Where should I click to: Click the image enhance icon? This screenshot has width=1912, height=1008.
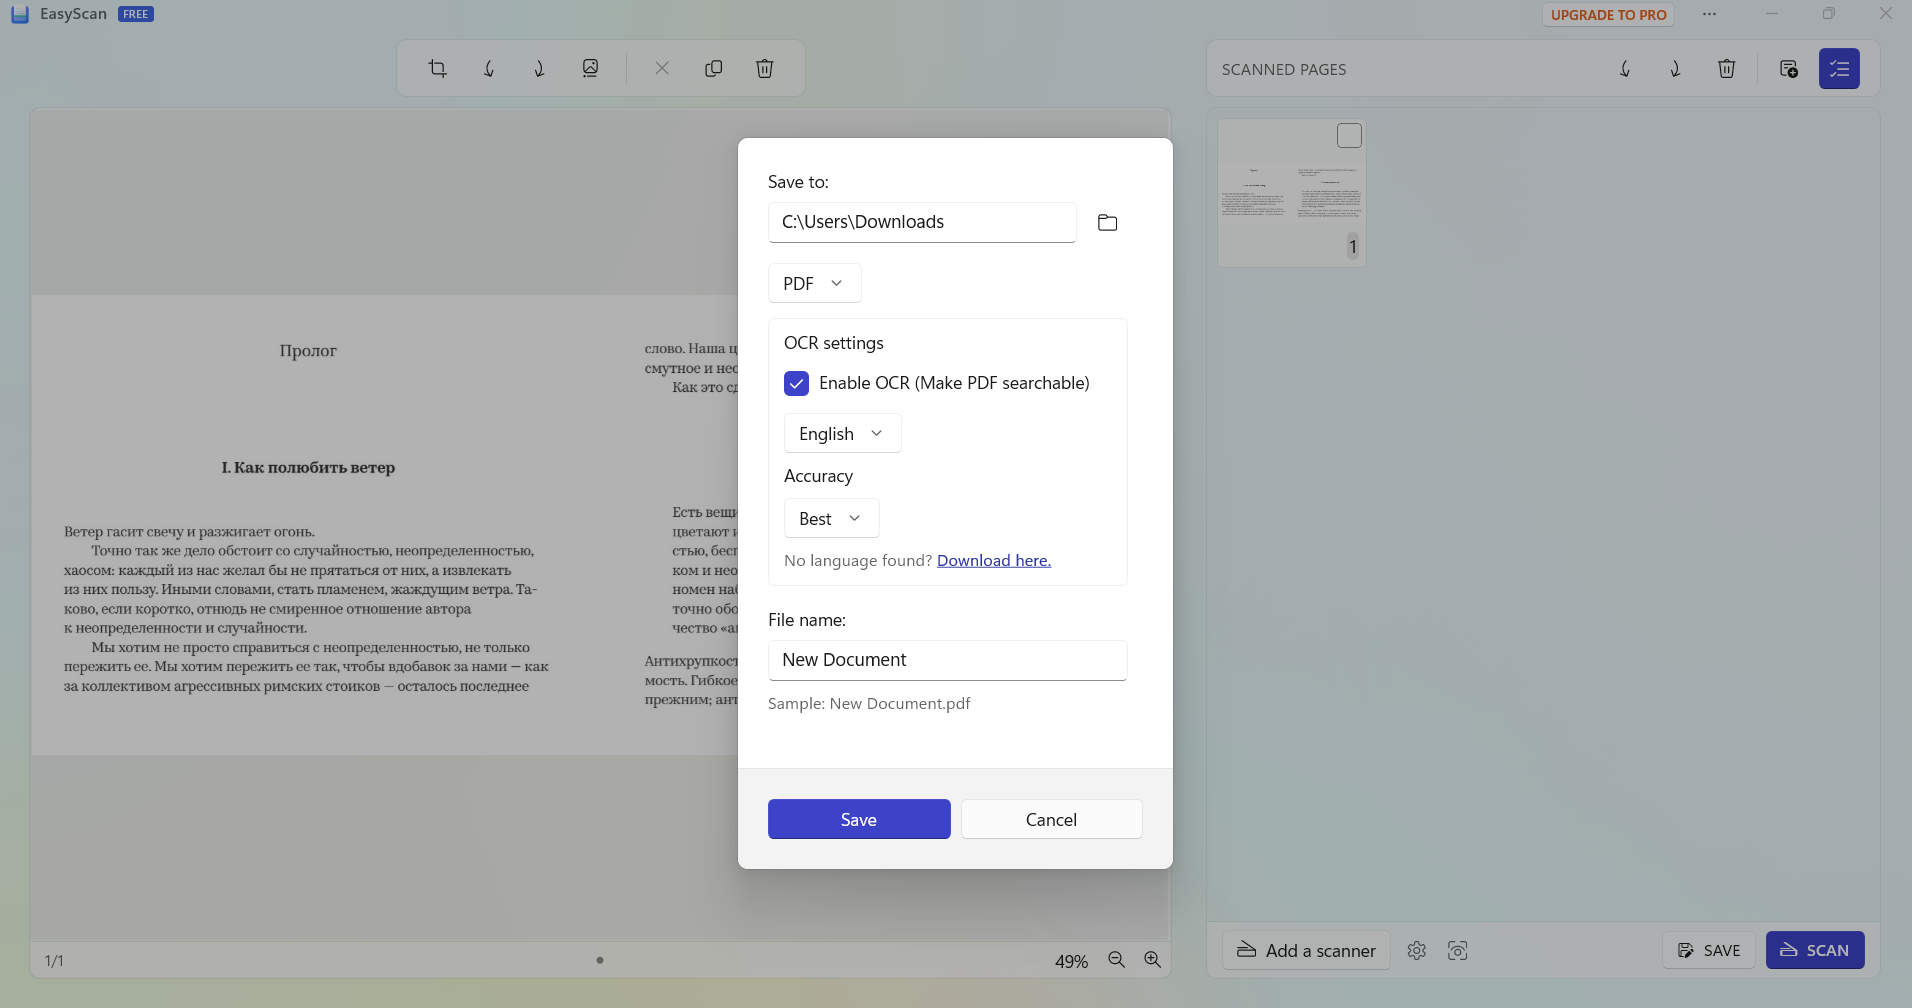590,69
